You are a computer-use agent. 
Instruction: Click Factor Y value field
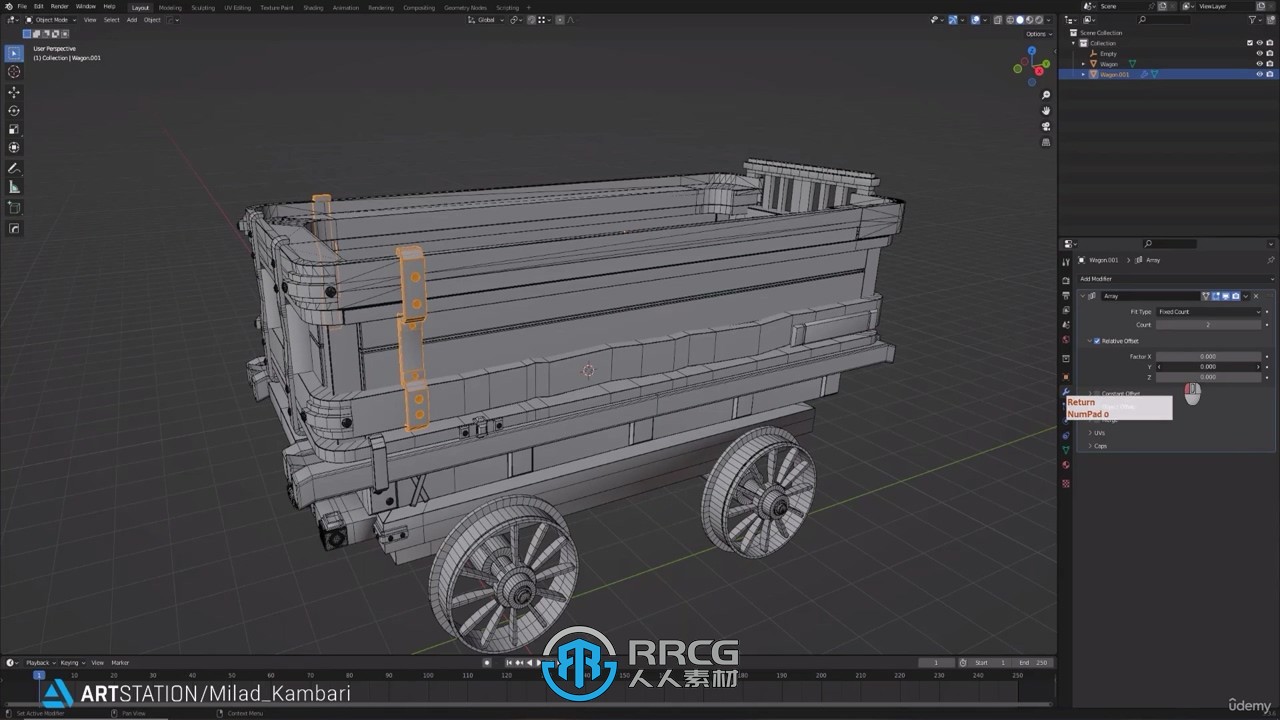1209,367
